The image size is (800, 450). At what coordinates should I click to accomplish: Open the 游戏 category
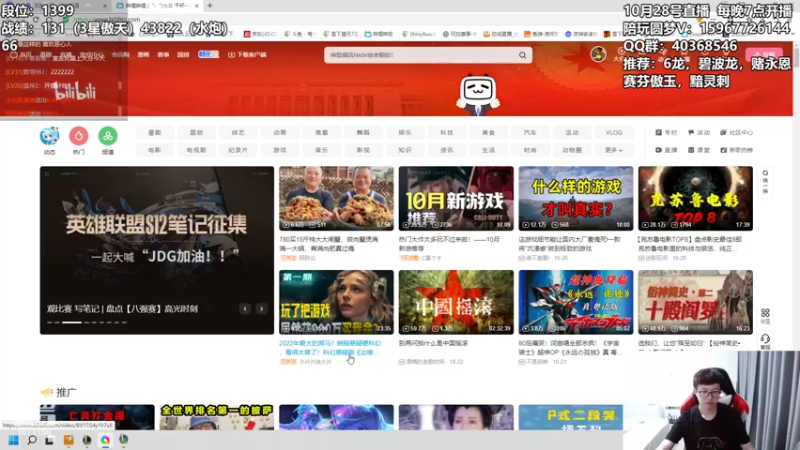(280, 150)
